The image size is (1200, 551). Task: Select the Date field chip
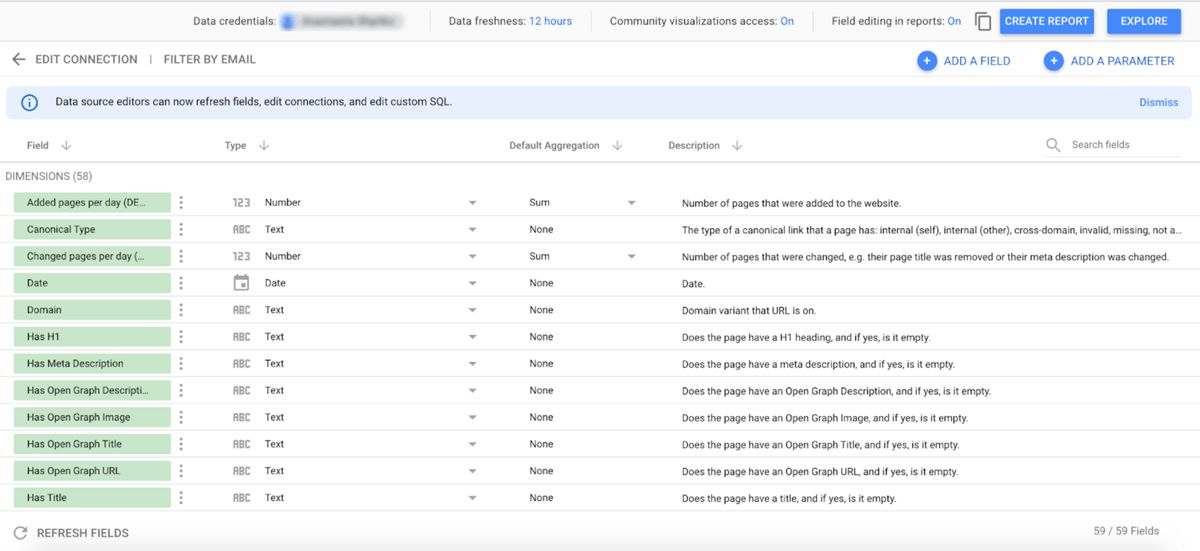[93, 283]
